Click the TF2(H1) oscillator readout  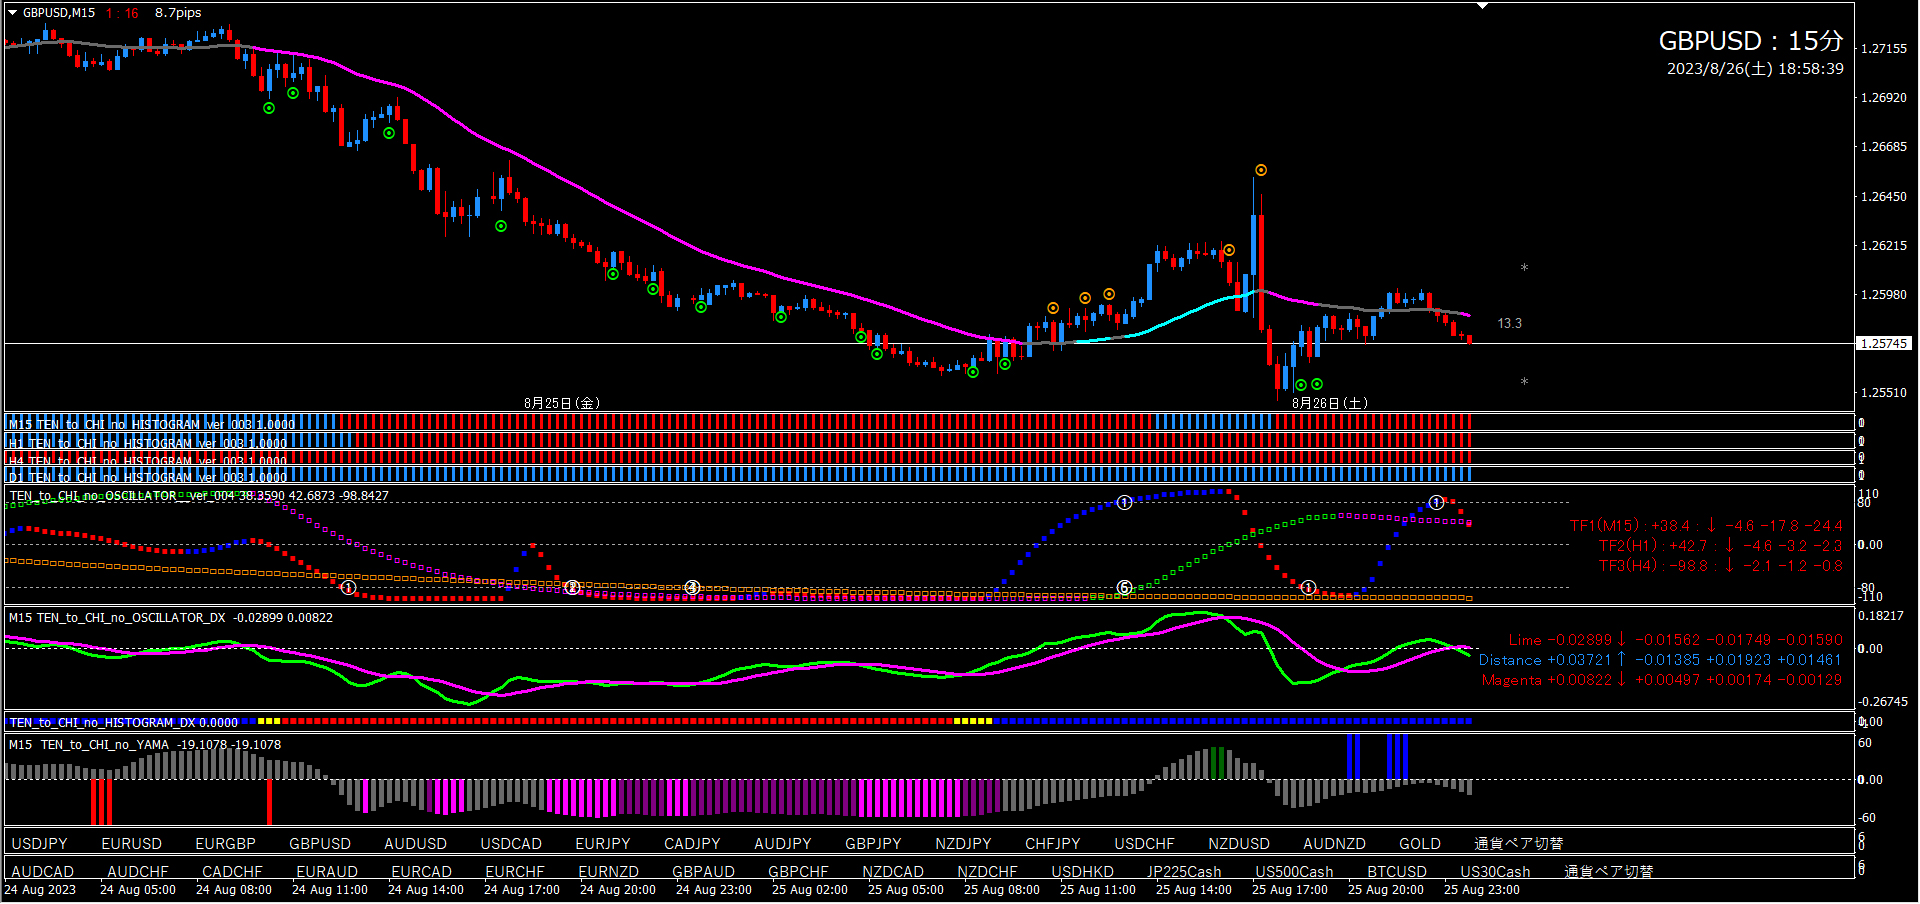tap(1720, 546)
